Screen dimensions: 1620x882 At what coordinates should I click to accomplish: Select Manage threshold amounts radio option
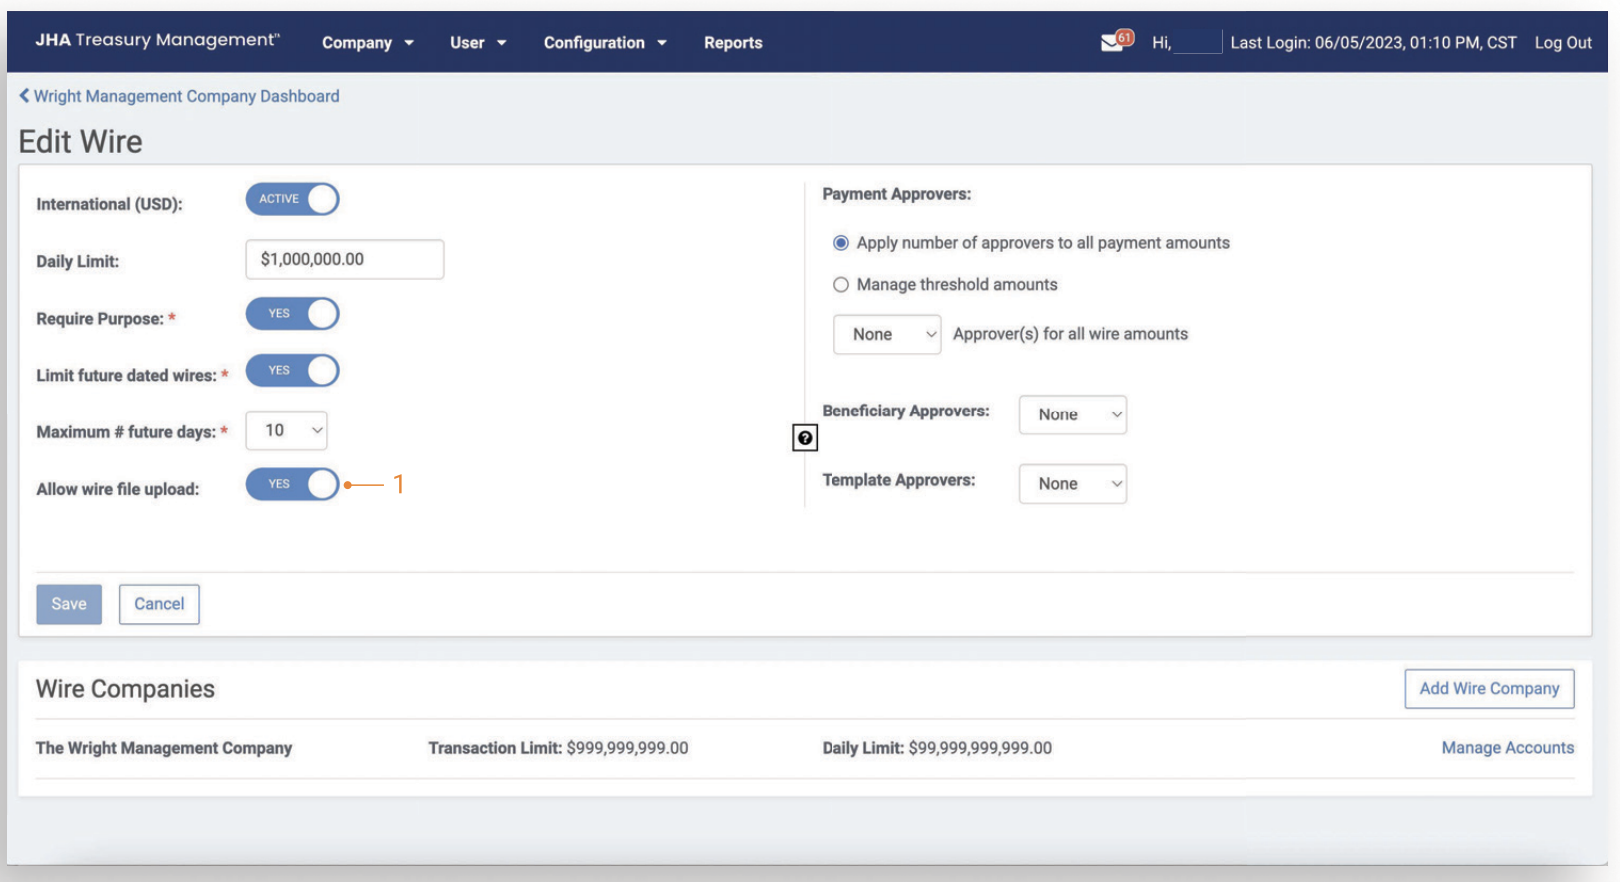(x=841, y=285)
